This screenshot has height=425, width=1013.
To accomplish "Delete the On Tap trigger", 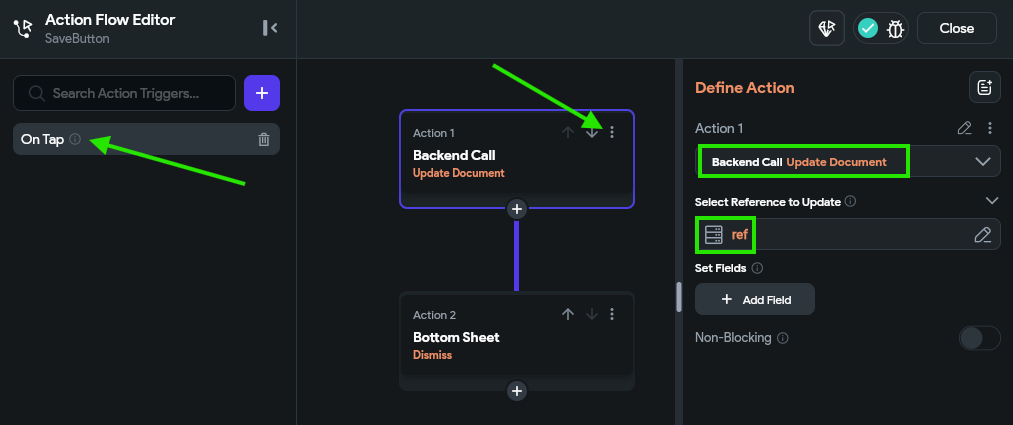I will click(x=264, y=139).
